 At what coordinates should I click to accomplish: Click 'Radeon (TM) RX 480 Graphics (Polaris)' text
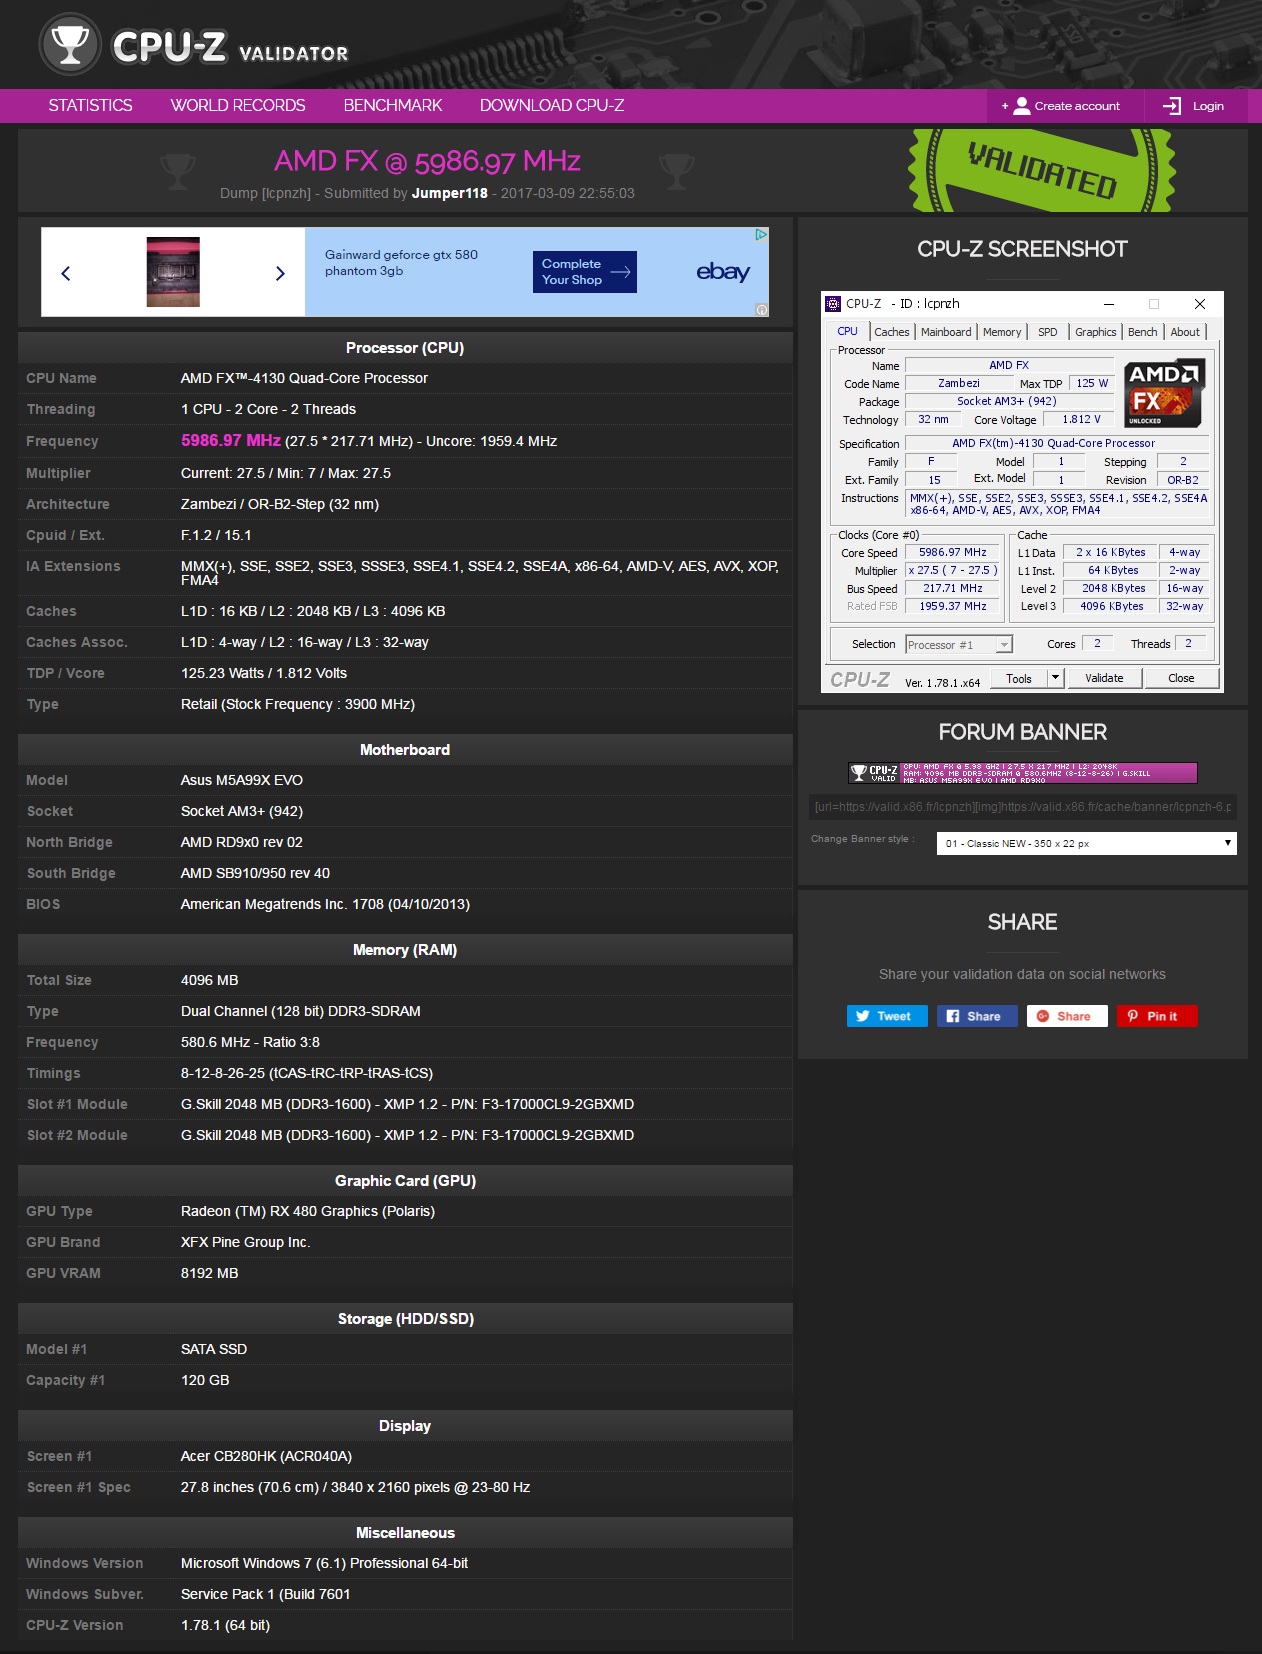tap(308, 1211)
